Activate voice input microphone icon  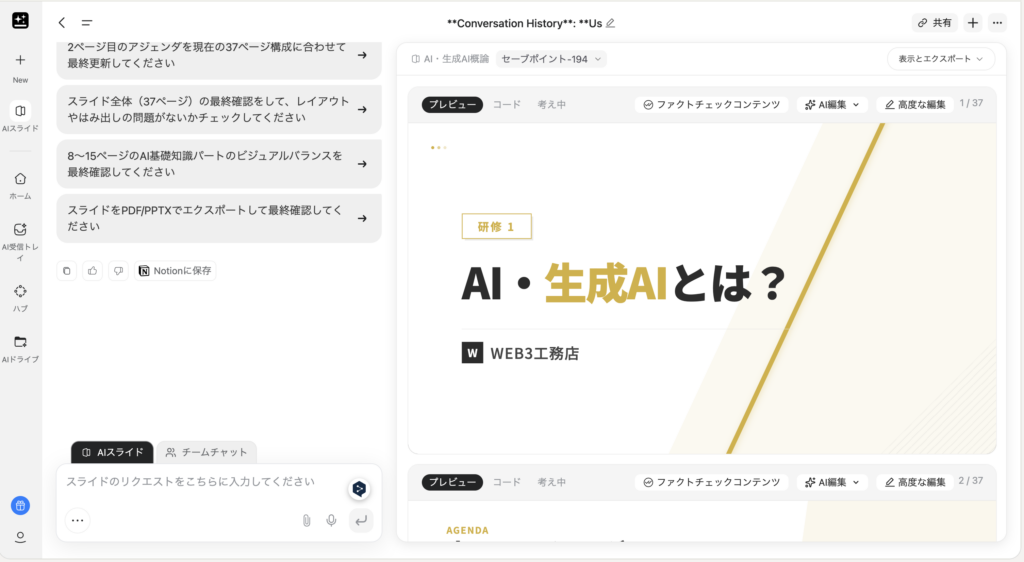click(331, 520)
